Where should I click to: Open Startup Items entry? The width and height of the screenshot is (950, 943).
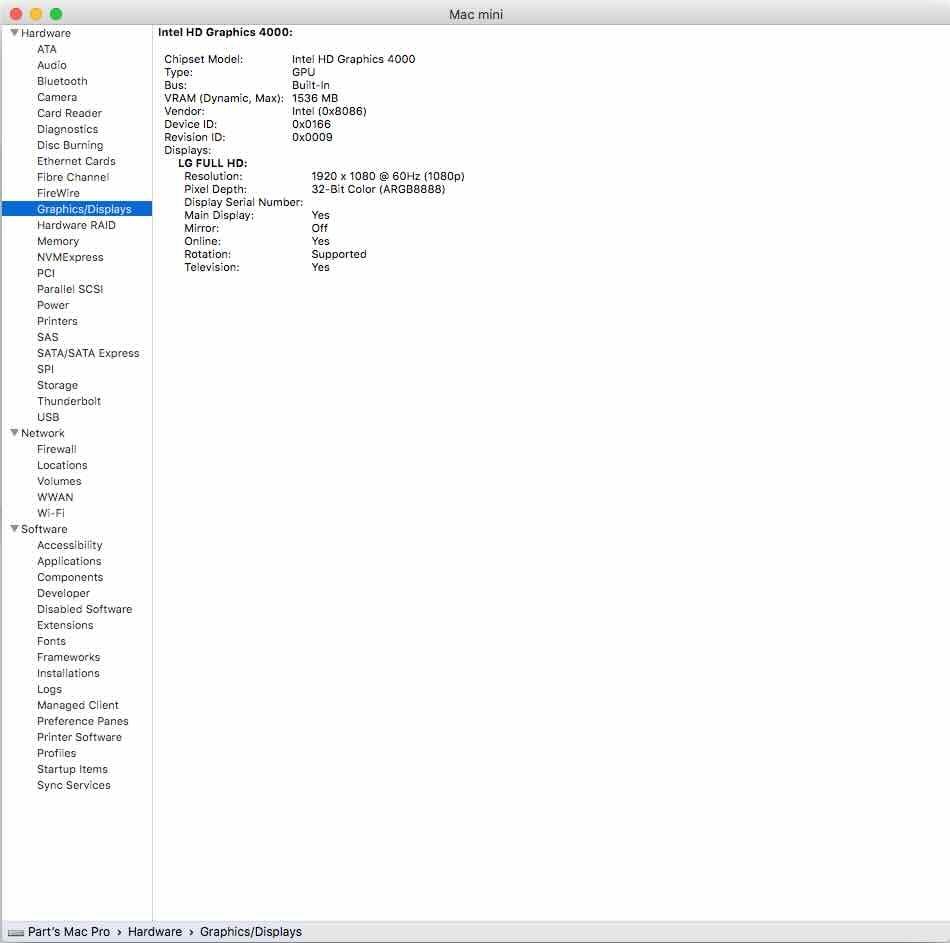(72, 770)
